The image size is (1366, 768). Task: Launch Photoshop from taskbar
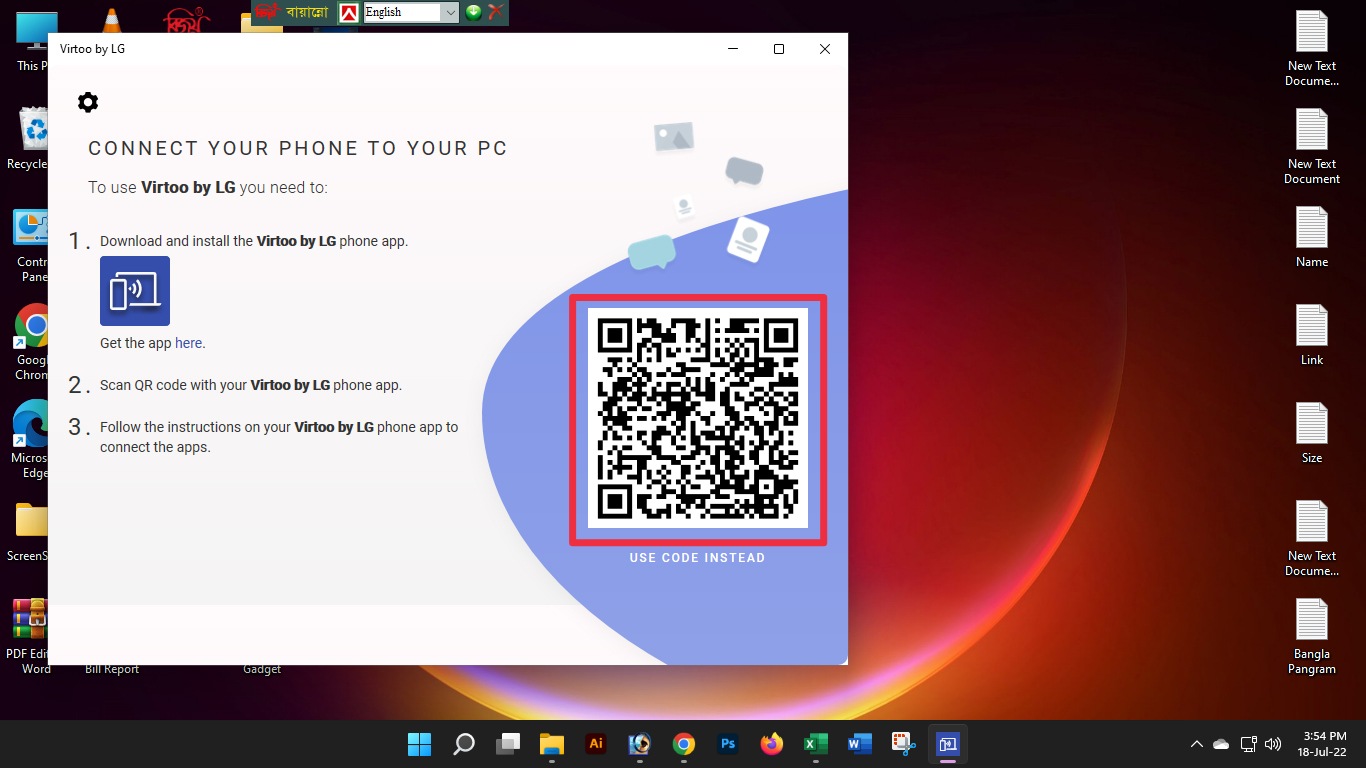[728, 744]
